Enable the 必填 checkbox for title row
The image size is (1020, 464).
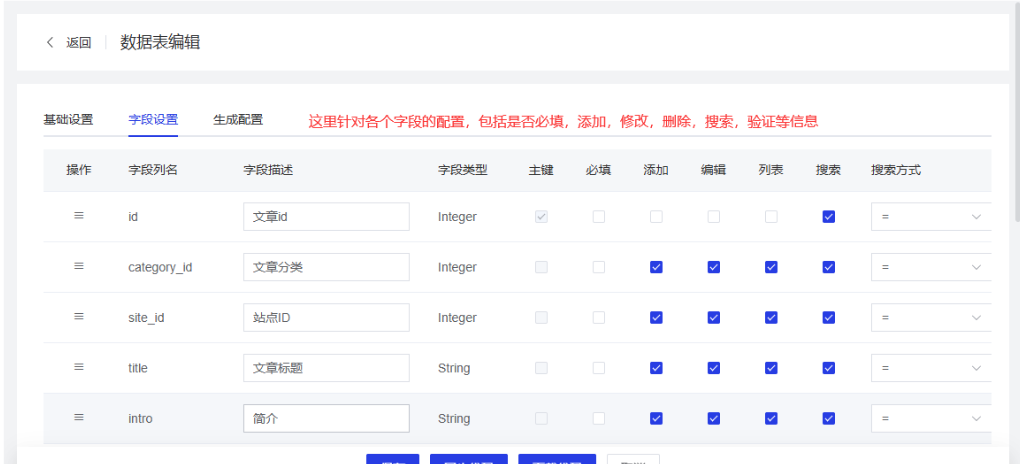598,368
